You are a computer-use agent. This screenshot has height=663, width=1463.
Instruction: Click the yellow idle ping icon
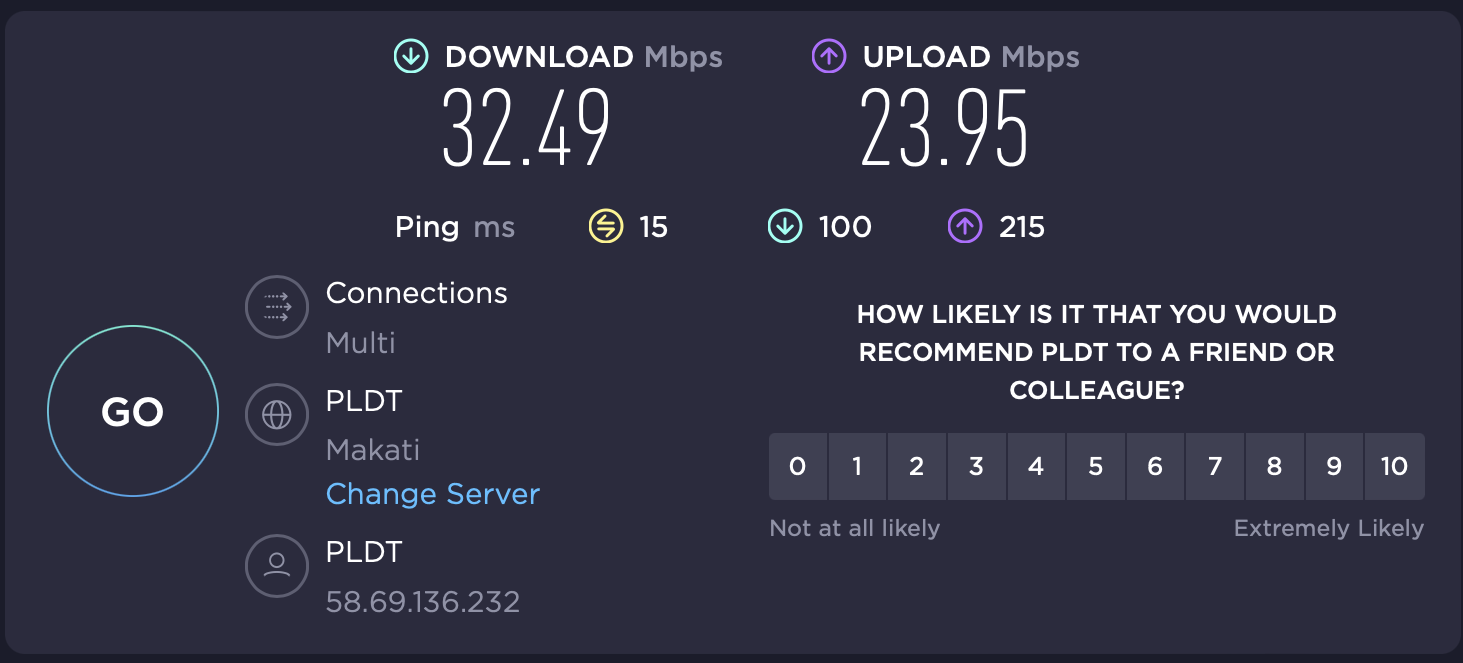tap(605, 227)
